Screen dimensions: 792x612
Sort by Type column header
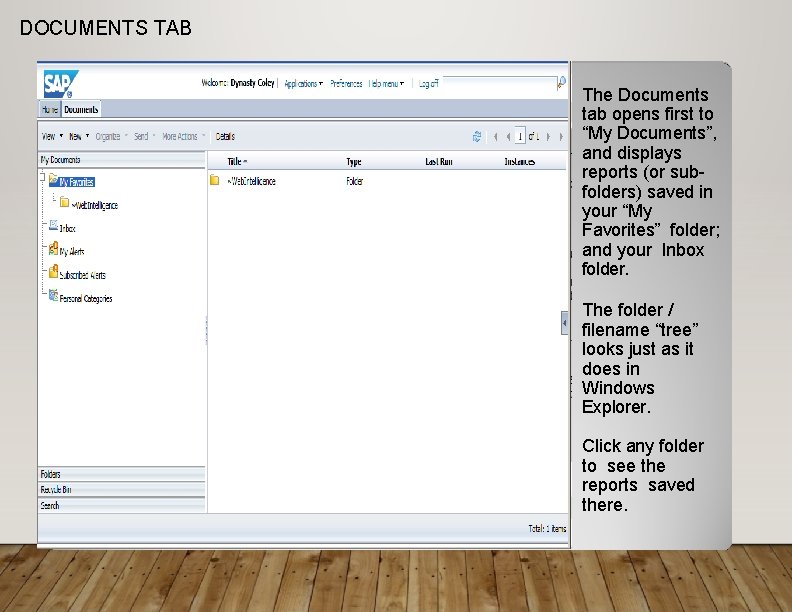pyautogui.click(x=354, y=162)
